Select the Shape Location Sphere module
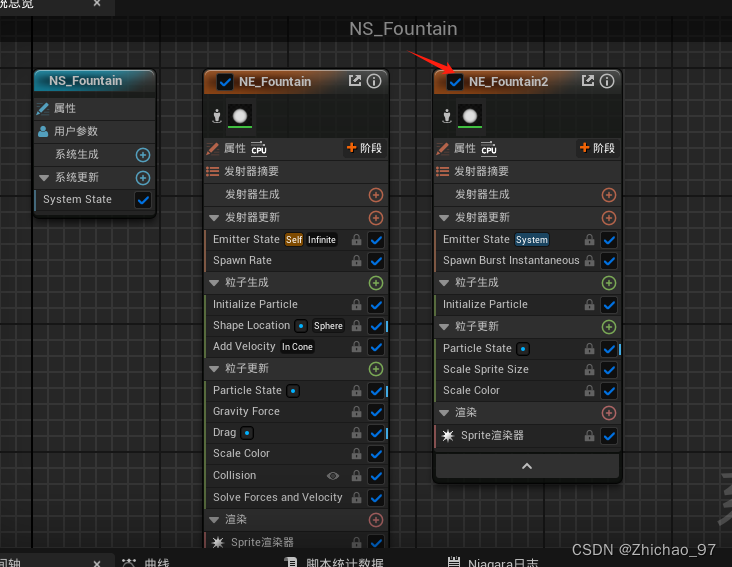This screenshot has width=732, height=567. [x=296, y=326]
